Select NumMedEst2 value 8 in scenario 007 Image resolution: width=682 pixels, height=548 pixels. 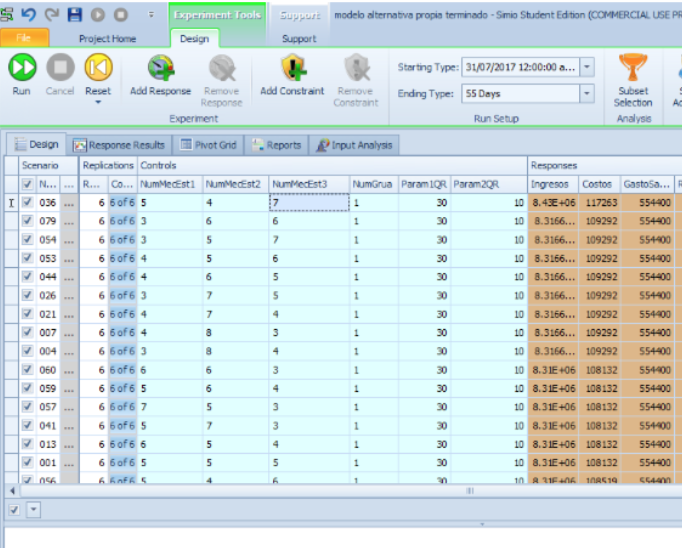(235, 333)
